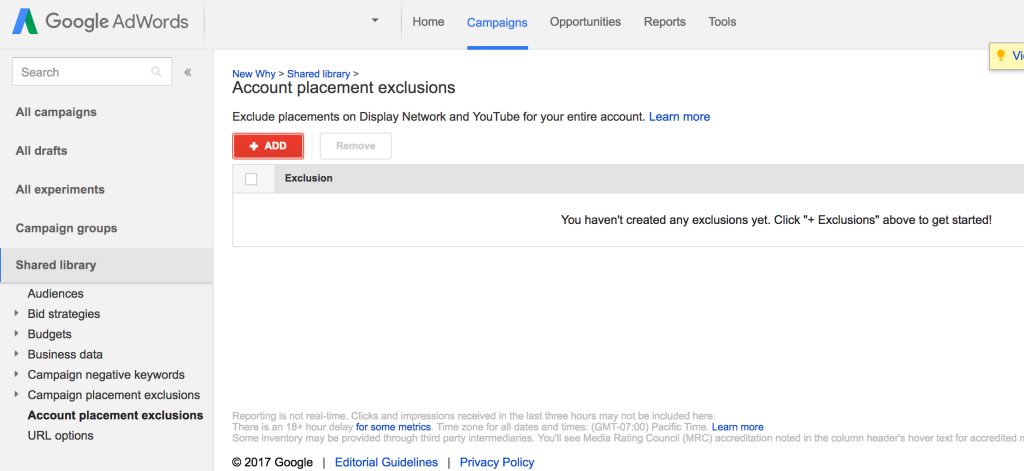Screen dimensions: 1024x471
Task: Open Campaign groups in the sidebar
Action: point(67,229)
